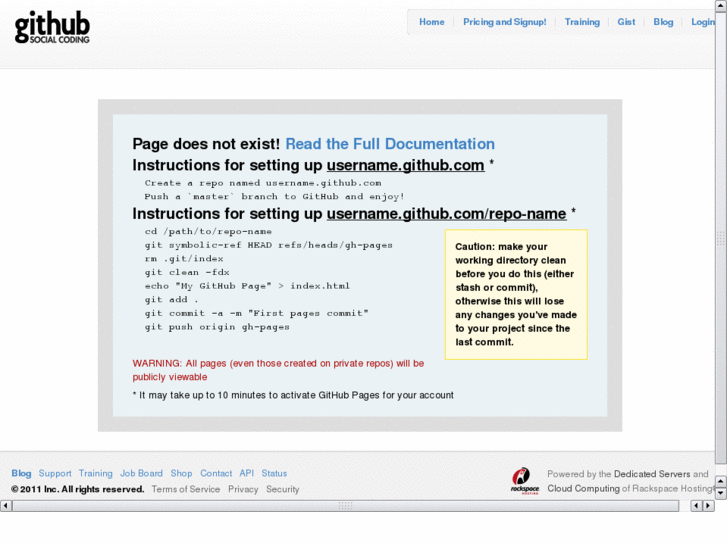The height and width of the screenshot is (545, 727).
Task: Open Terms of Service link
Action: [185, 489]
